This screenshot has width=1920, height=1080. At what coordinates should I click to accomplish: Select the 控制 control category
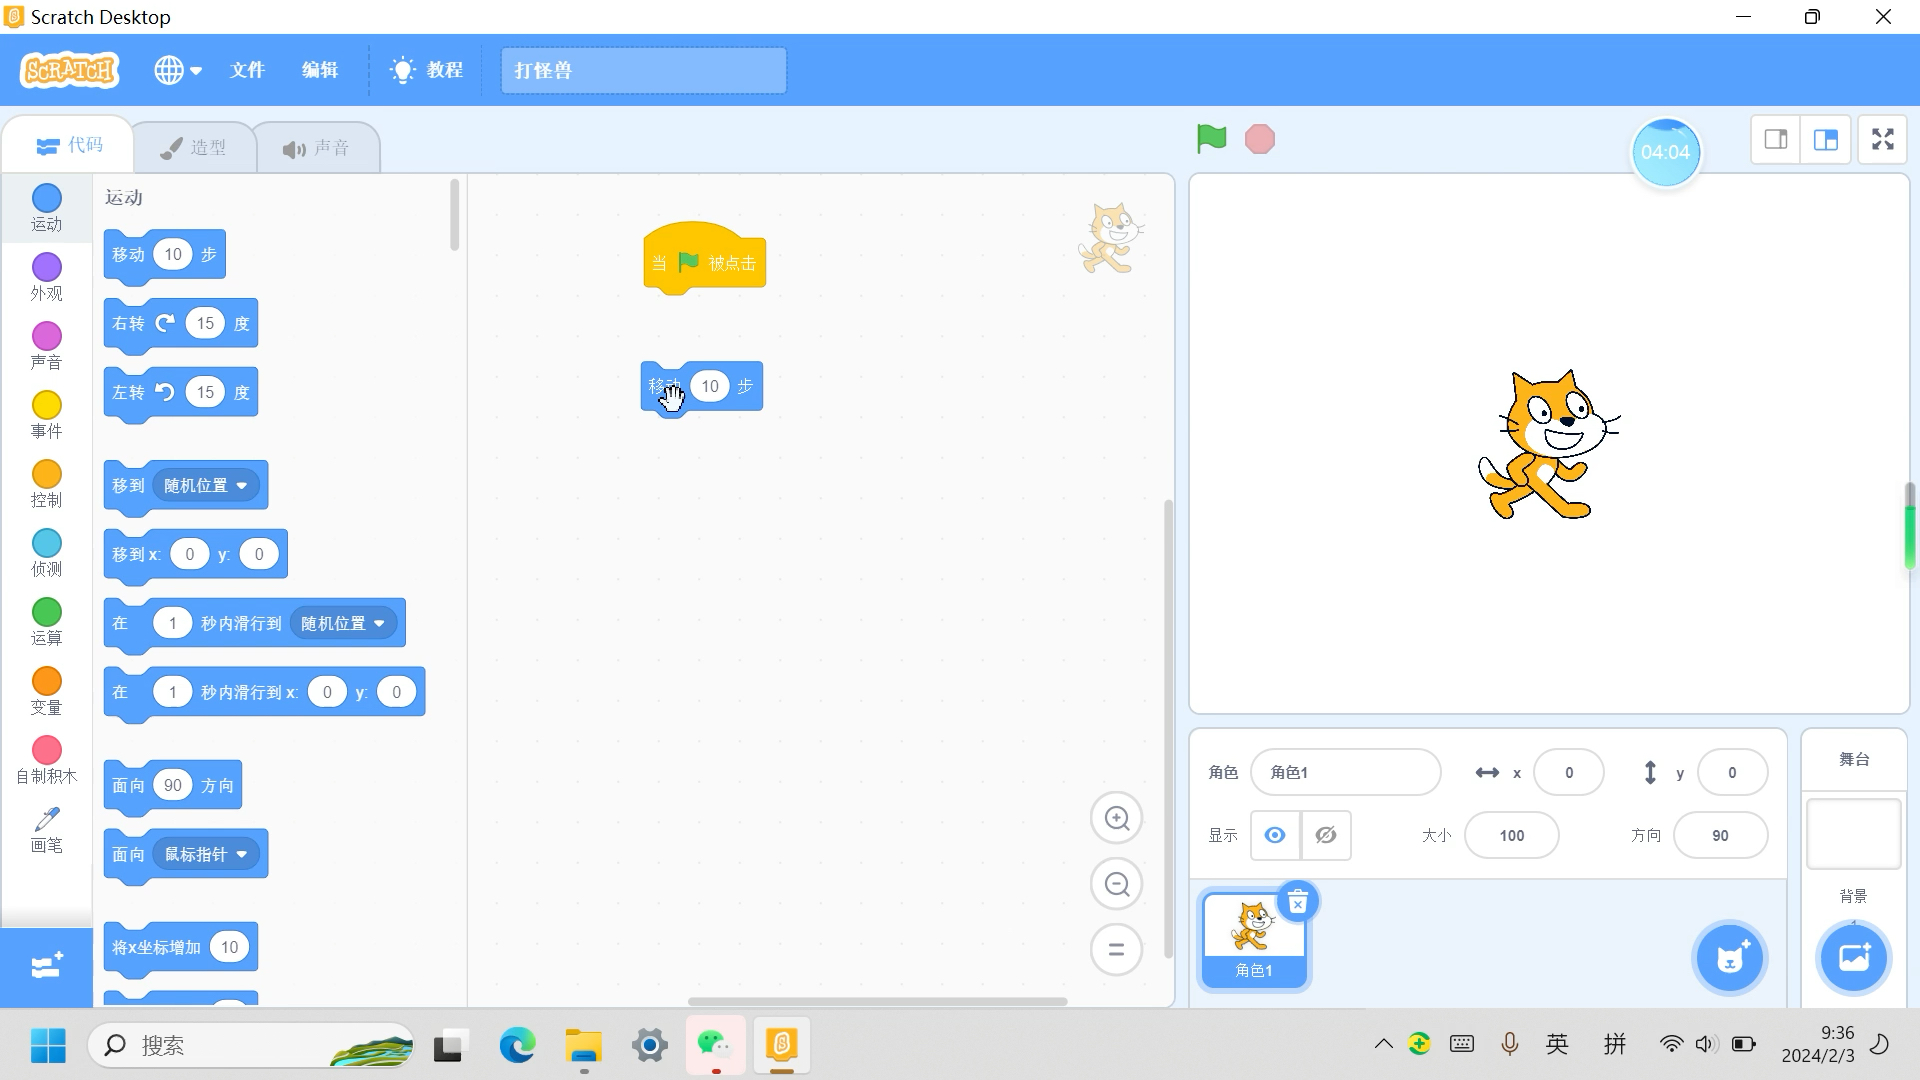46,484
